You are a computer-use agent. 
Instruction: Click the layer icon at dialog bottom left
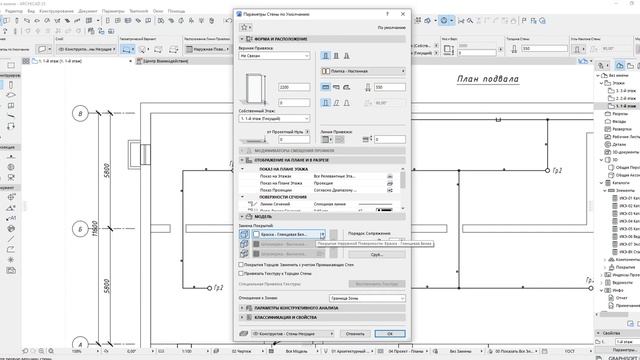point(244,333)
